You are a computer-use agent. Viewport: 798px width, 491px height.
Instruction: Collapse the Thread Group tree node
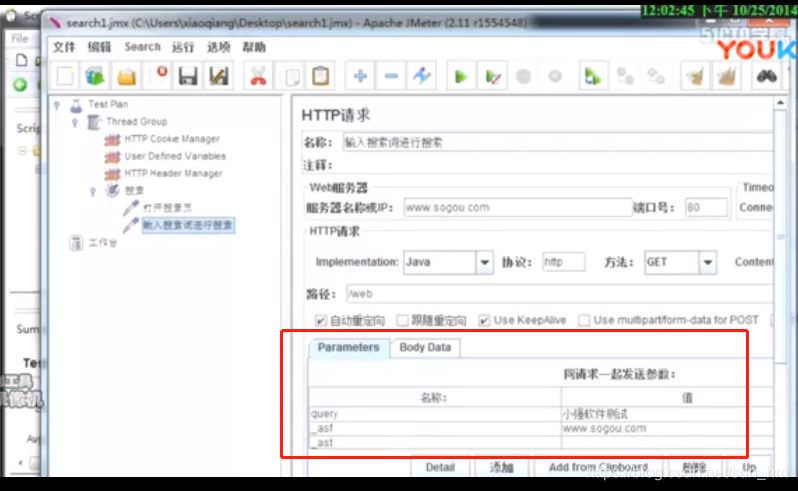[75, 123]
